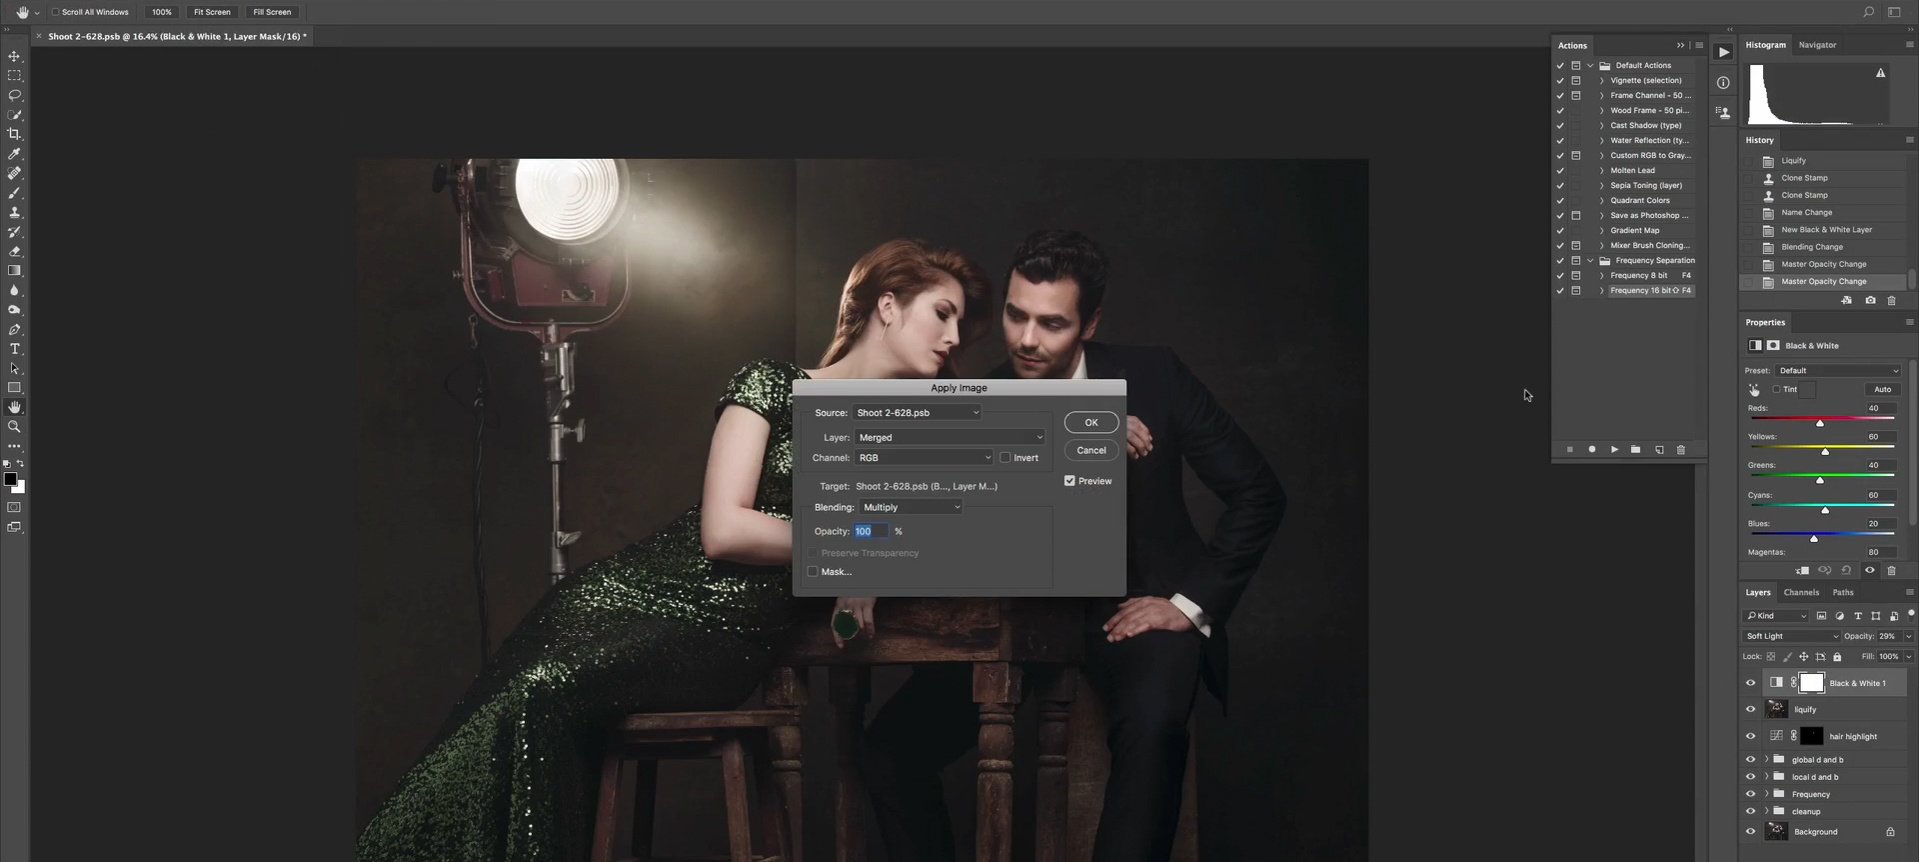This screenshot has width=1919, height=862.
Task: Click the Fit Screen button
Action: tap(212, 12)
